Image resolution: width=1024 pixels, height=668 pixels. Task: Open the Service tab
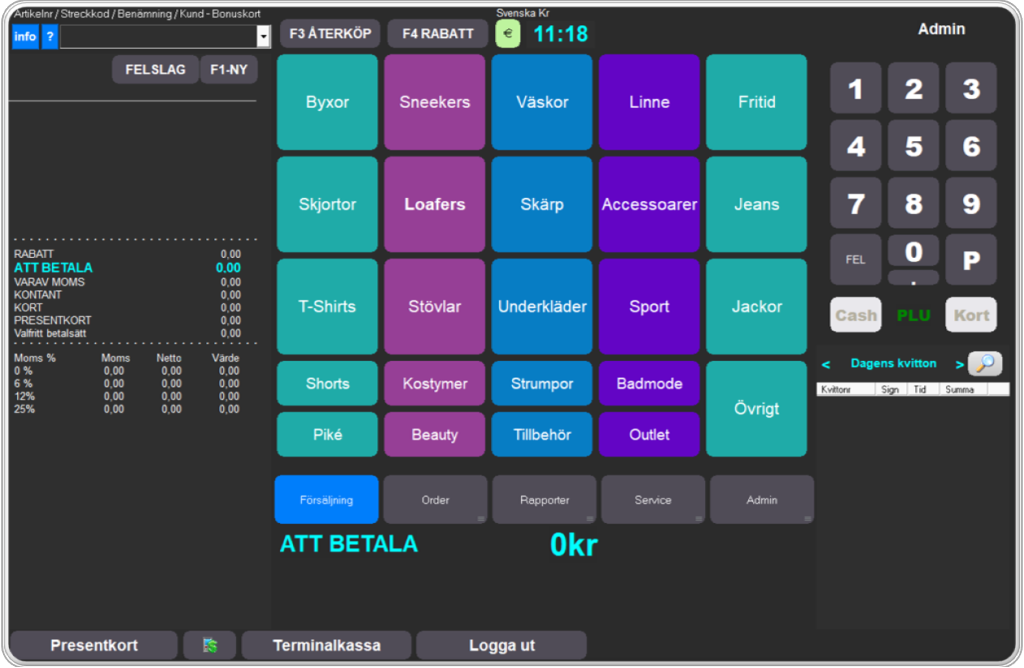[x=653, y=499]
